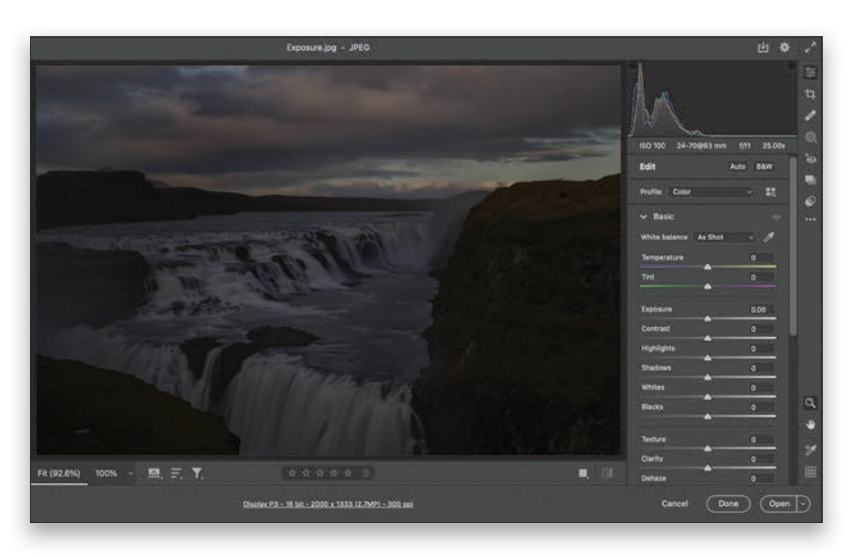The width and height of the screenshot is (852, 558).
Task: Select the Hand tool
Action: [x=810, y=424]
